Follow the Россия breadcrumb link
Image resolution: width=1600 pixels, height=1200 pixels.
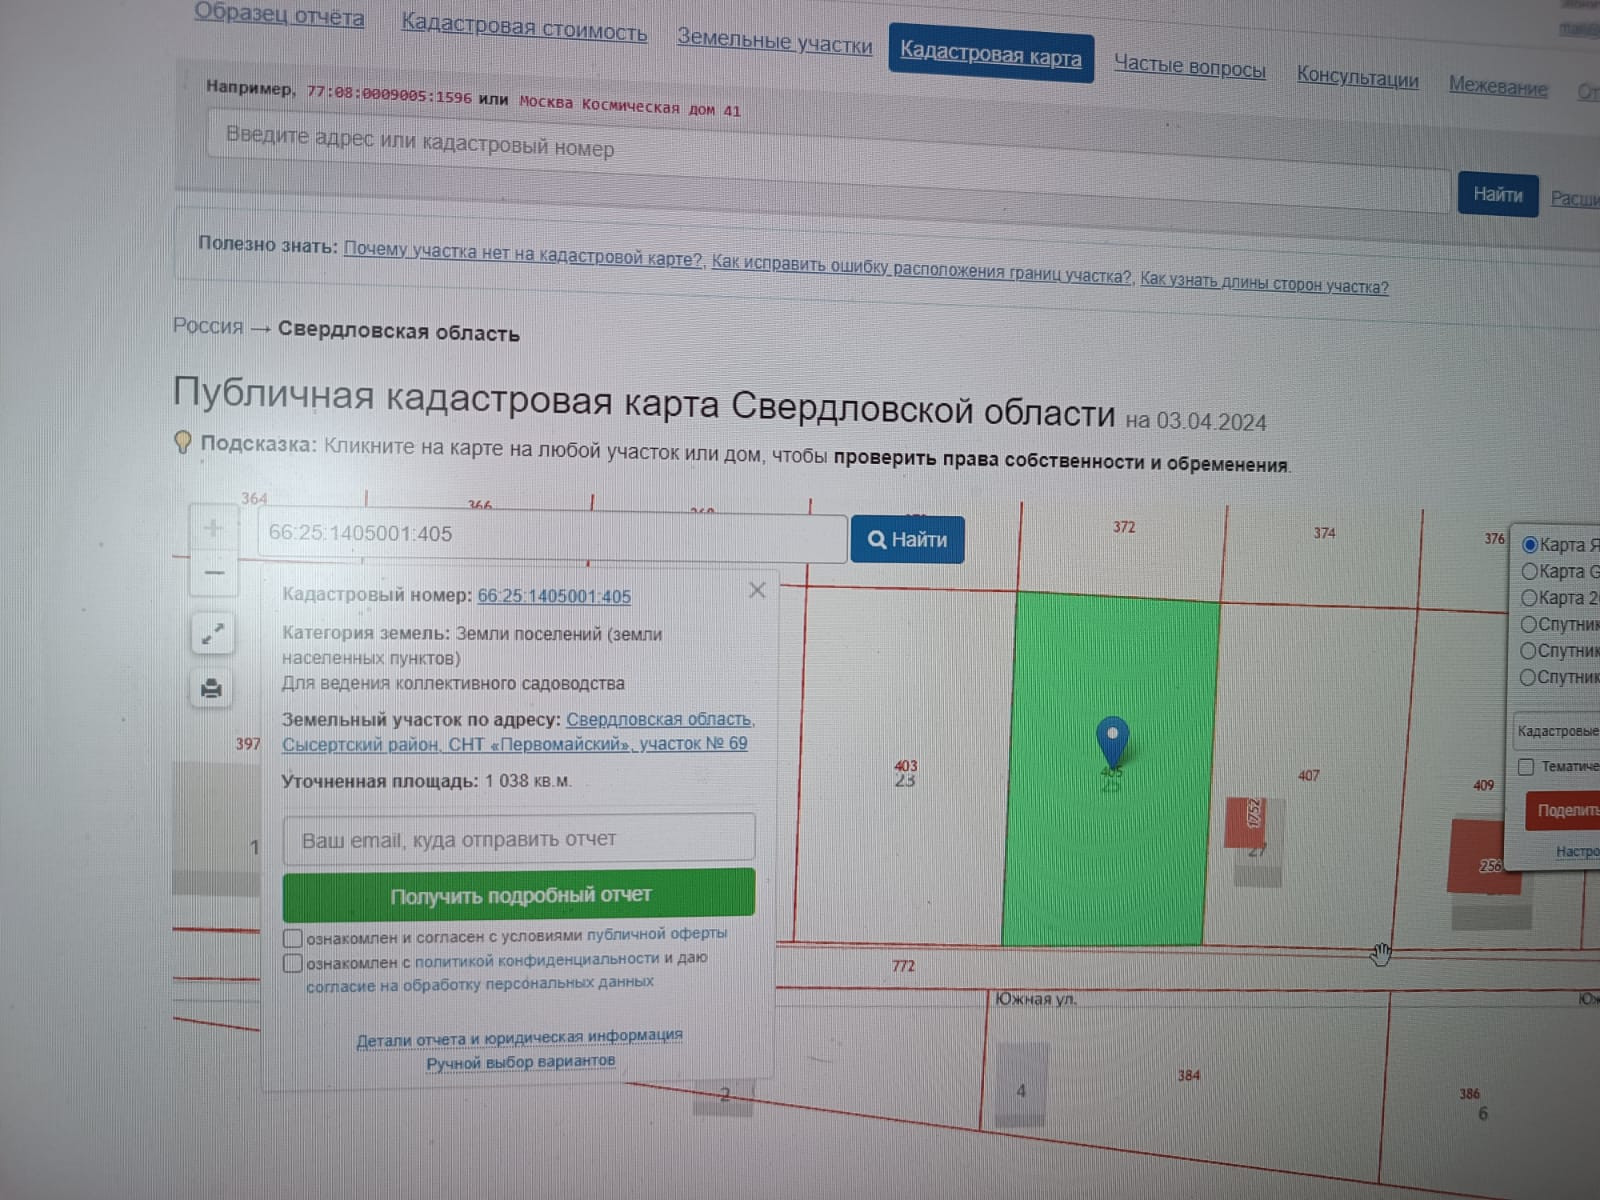[x=208, y=326]
